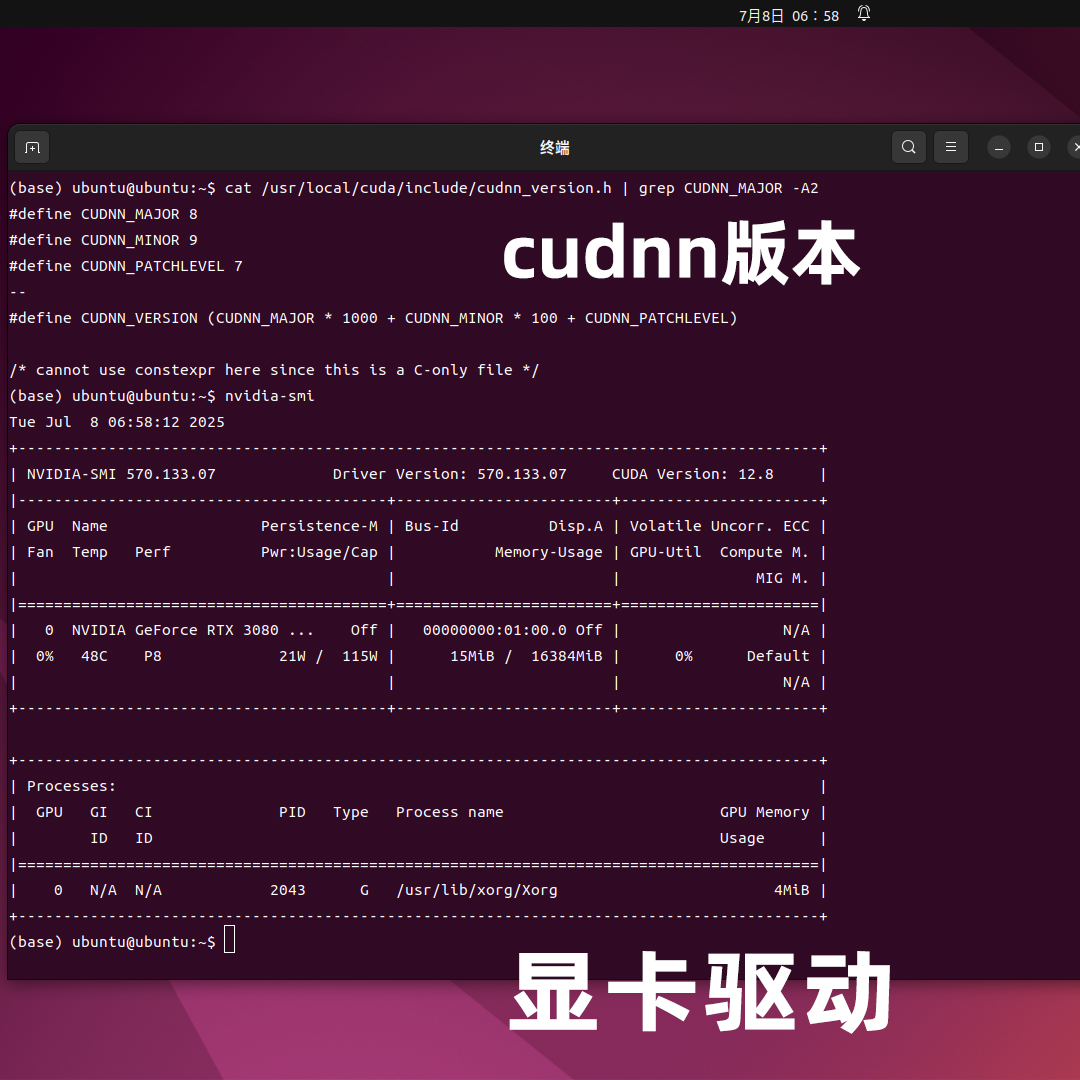1080x1080 pixels.
Task: Click "NVIDIA-SMI 570.133.07" text
Action: coord(121,474)
